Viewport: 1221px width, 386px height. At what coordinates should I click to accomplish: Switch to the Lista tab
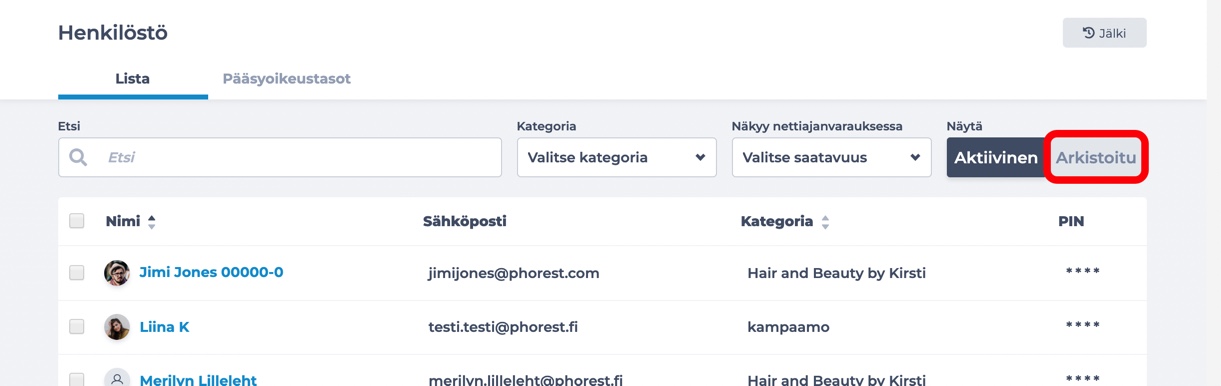[132, 78]
